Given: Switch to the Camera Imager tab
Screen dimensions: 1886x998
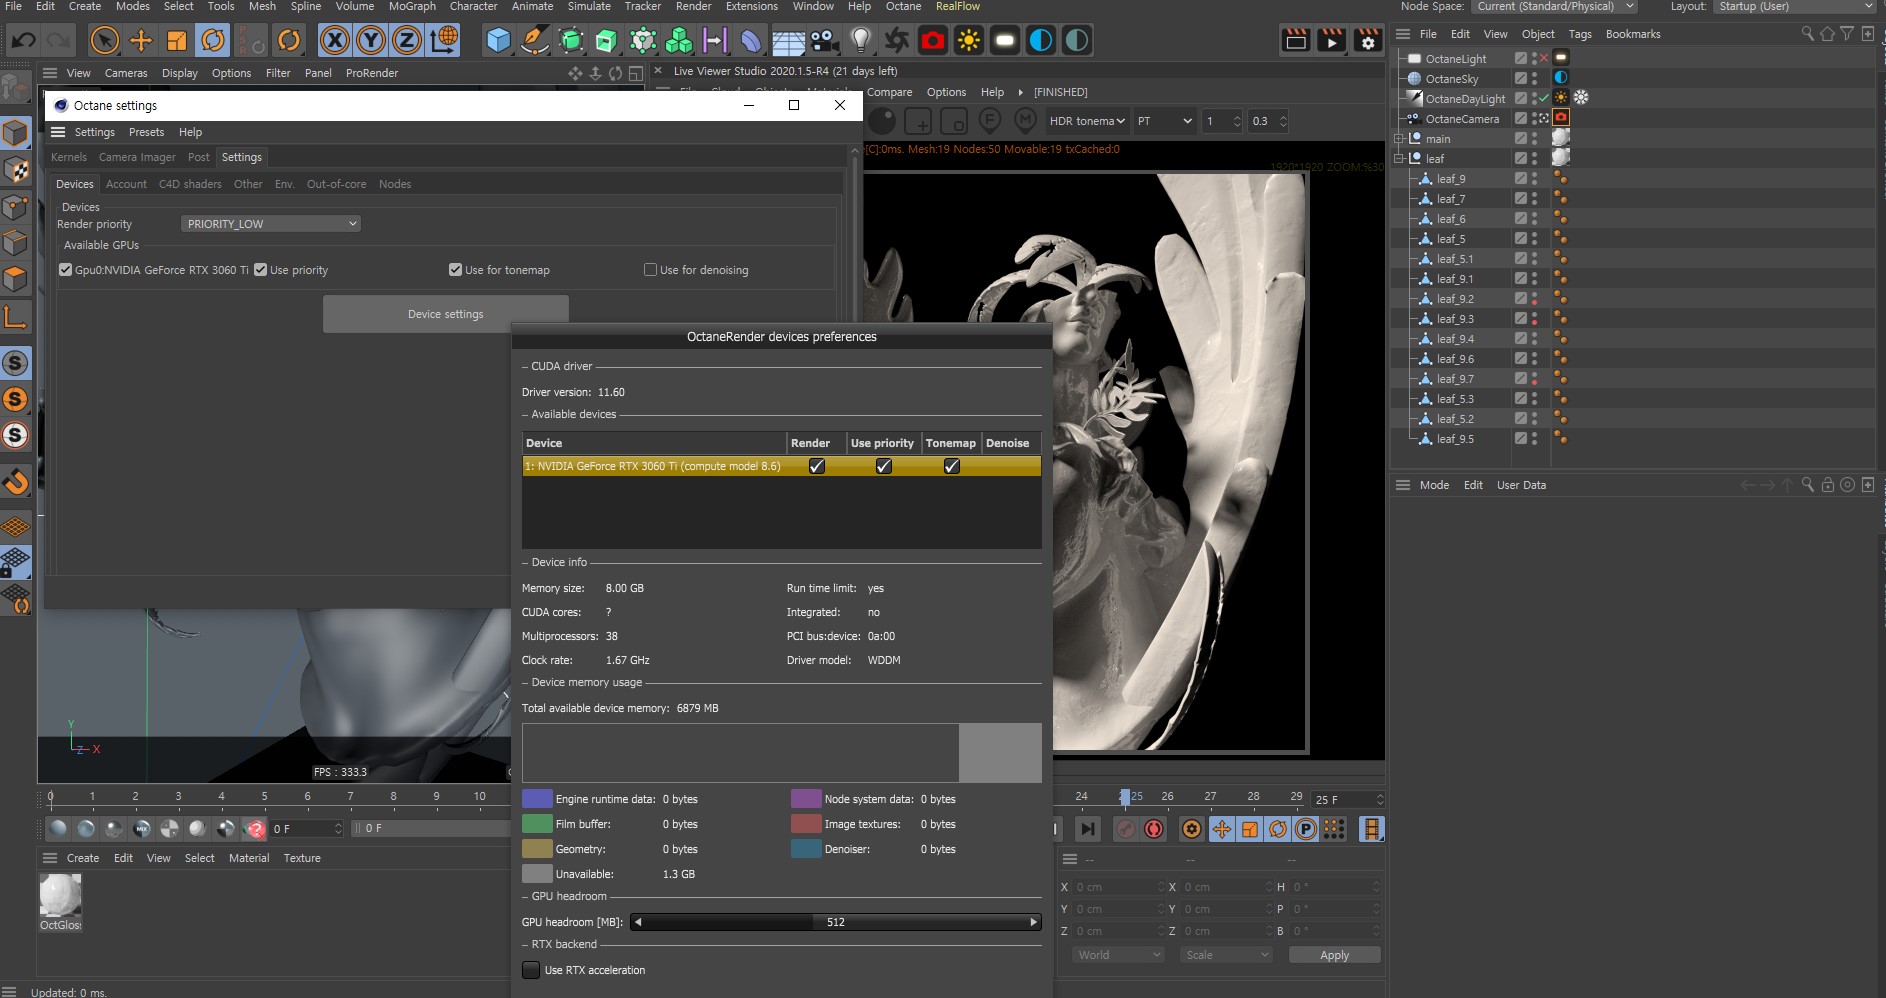Looking at the screenshot, I should (x=137, y=157).
